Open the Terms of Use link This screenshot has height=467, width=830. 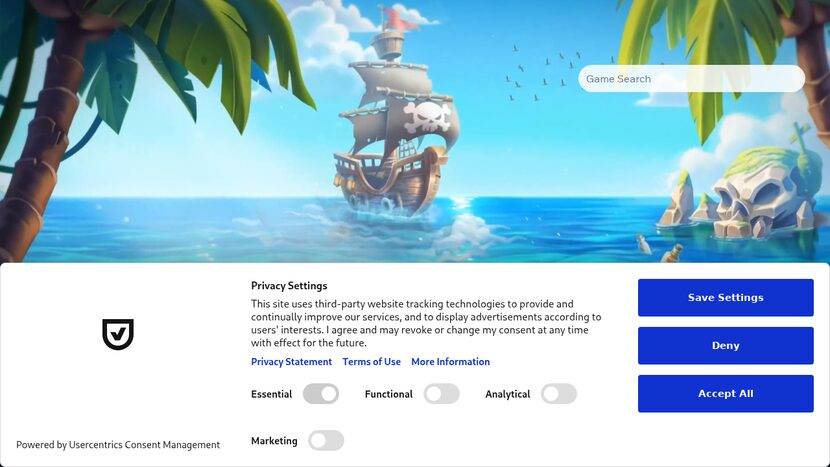point(372,362)
